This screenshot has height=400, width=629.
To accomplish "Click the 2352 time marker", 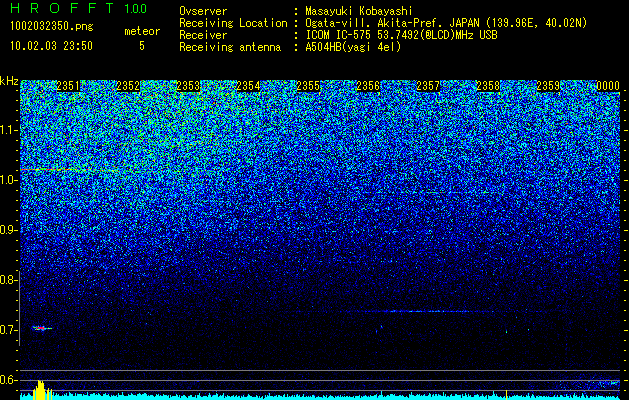I will (128, 86).
